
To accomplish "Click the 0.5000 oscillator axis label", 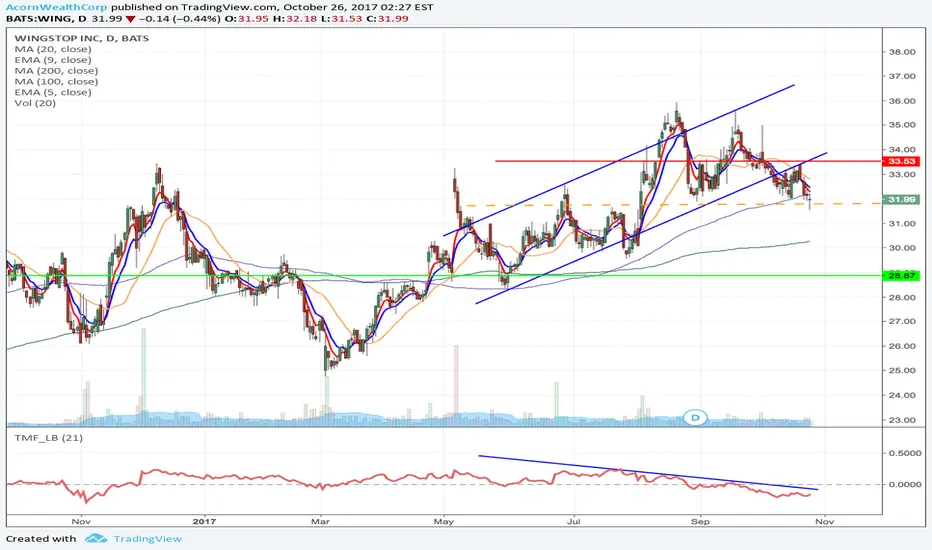I will [x=905, y=453].
